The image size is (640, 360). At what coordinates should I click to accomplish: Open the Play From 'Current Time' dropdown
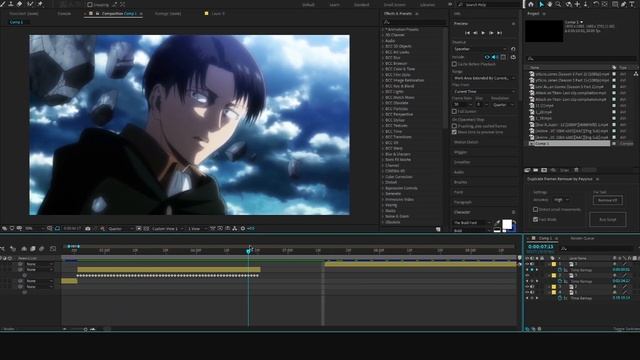tap(484, 91)
